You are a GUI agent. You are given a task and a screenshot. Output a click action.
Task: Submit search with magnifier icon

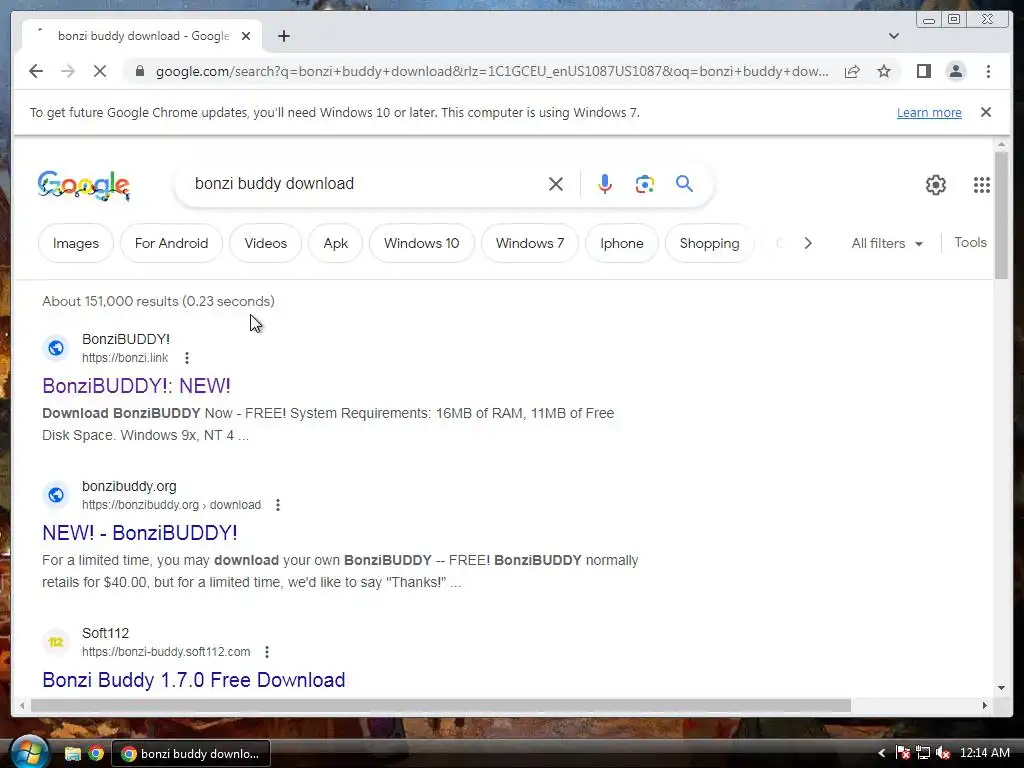click(684, 184)
